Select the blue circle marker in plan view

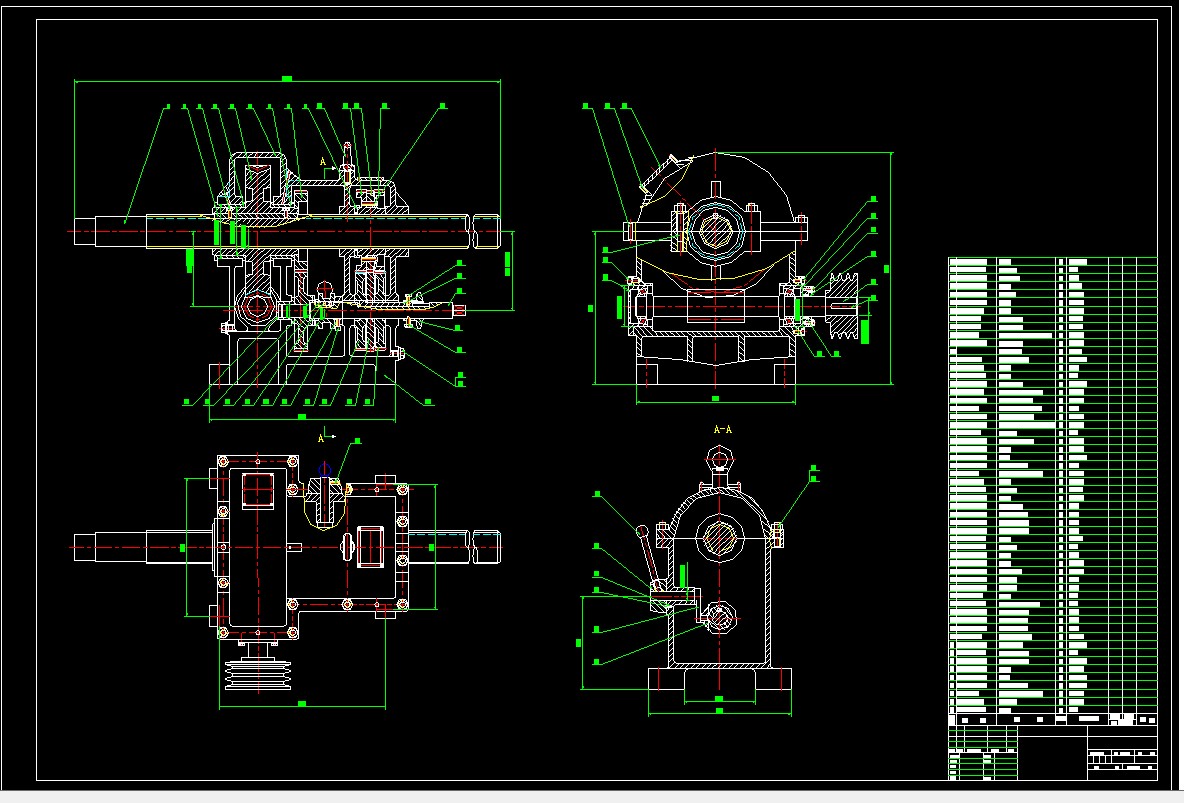click(324, 468)
